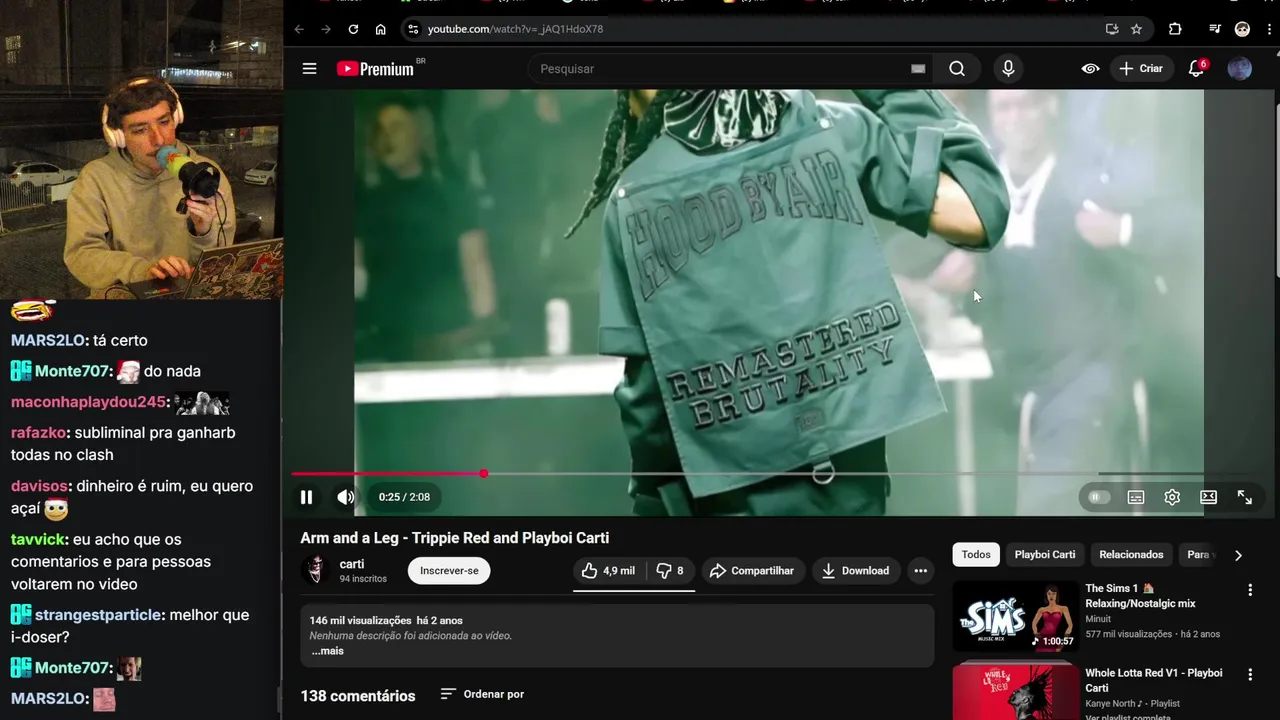Click the Criar create button
1280x720 pixels.
1141,69
